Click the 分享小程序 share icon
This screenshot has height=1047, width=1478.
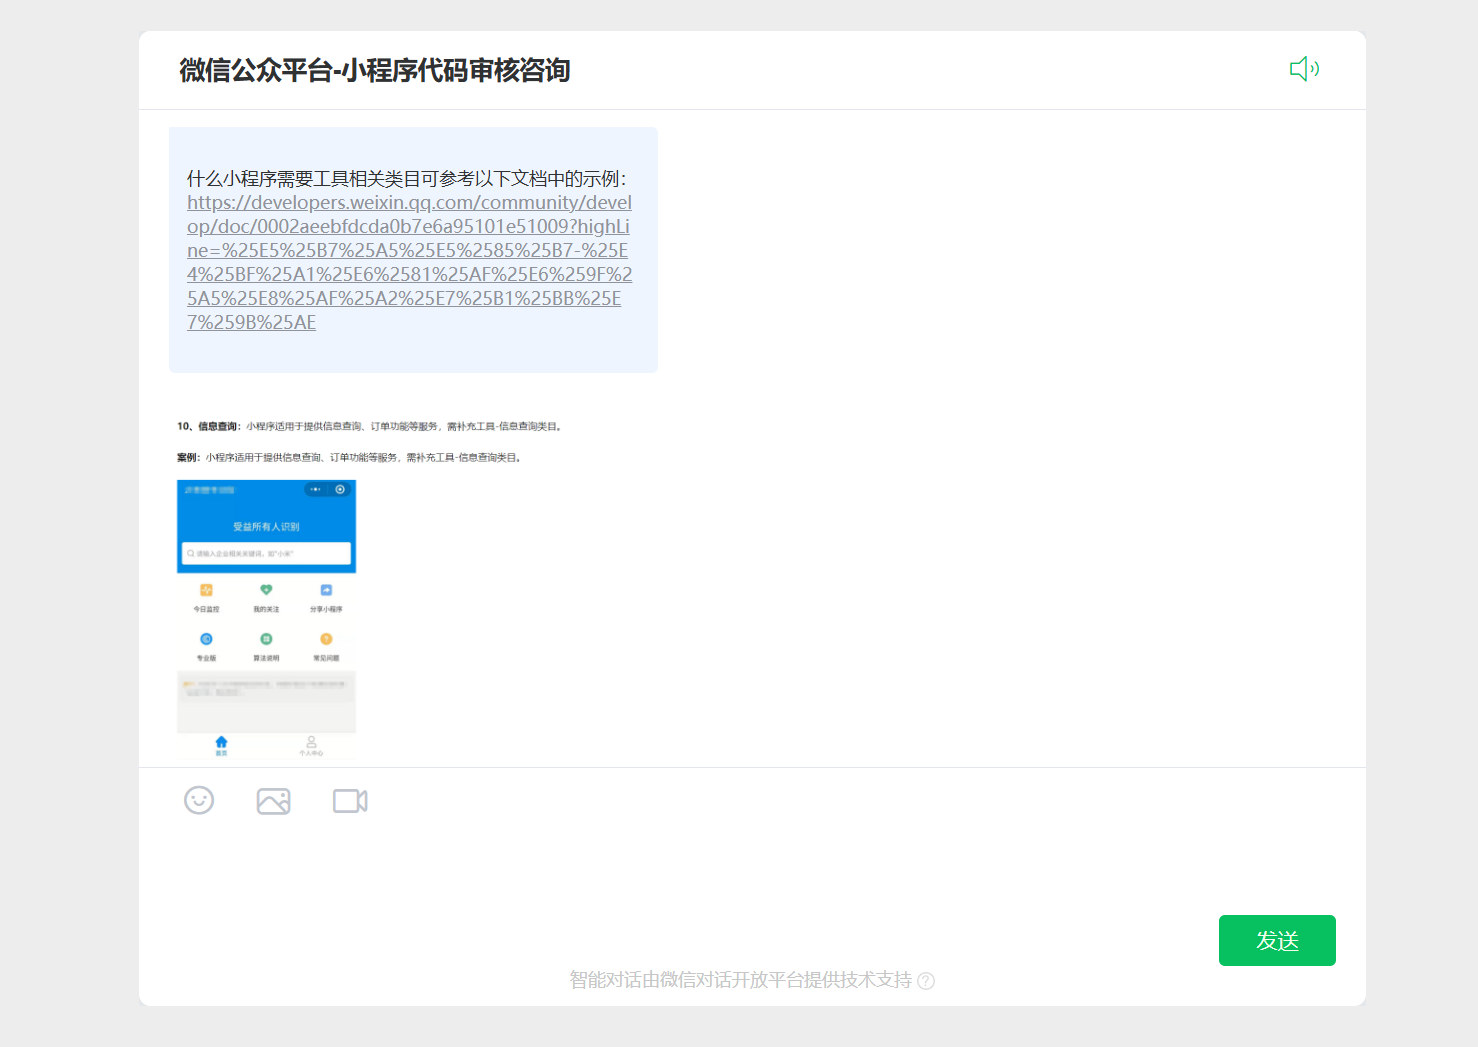coord(327,591)
